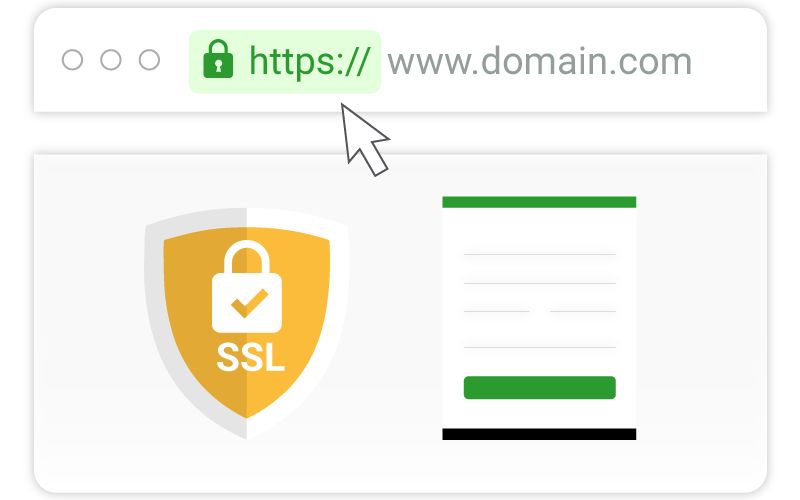Viewport: 800px width, 500px height.
Task: Click the mouse cursor arrow graphic
Action: (x=364, y=140)
